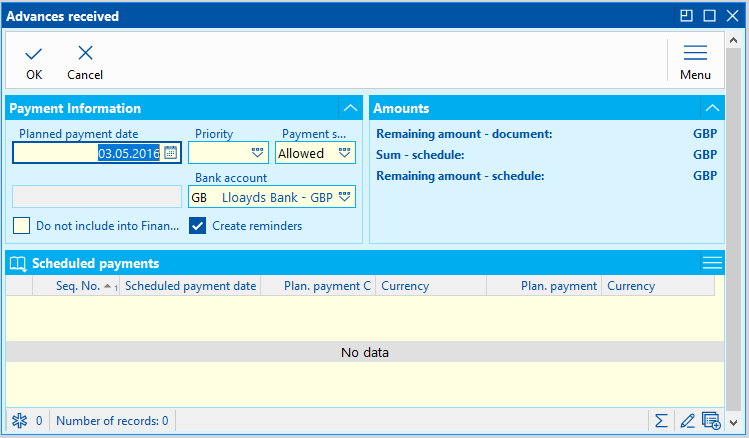Click Remaining amount - document label
This screenshot has height=438, width=749.
(x=464, y=134)
